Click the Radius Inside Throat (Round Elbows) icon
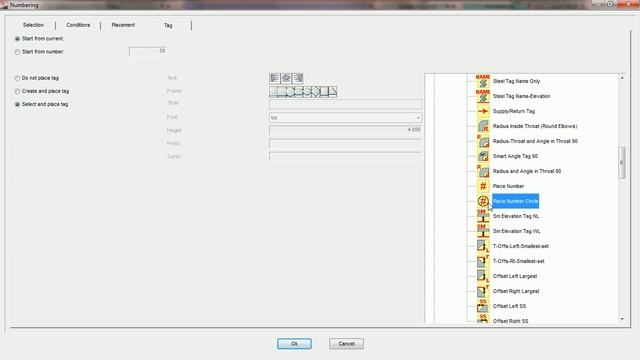This screenshot has width=640, height=360. 483,126
